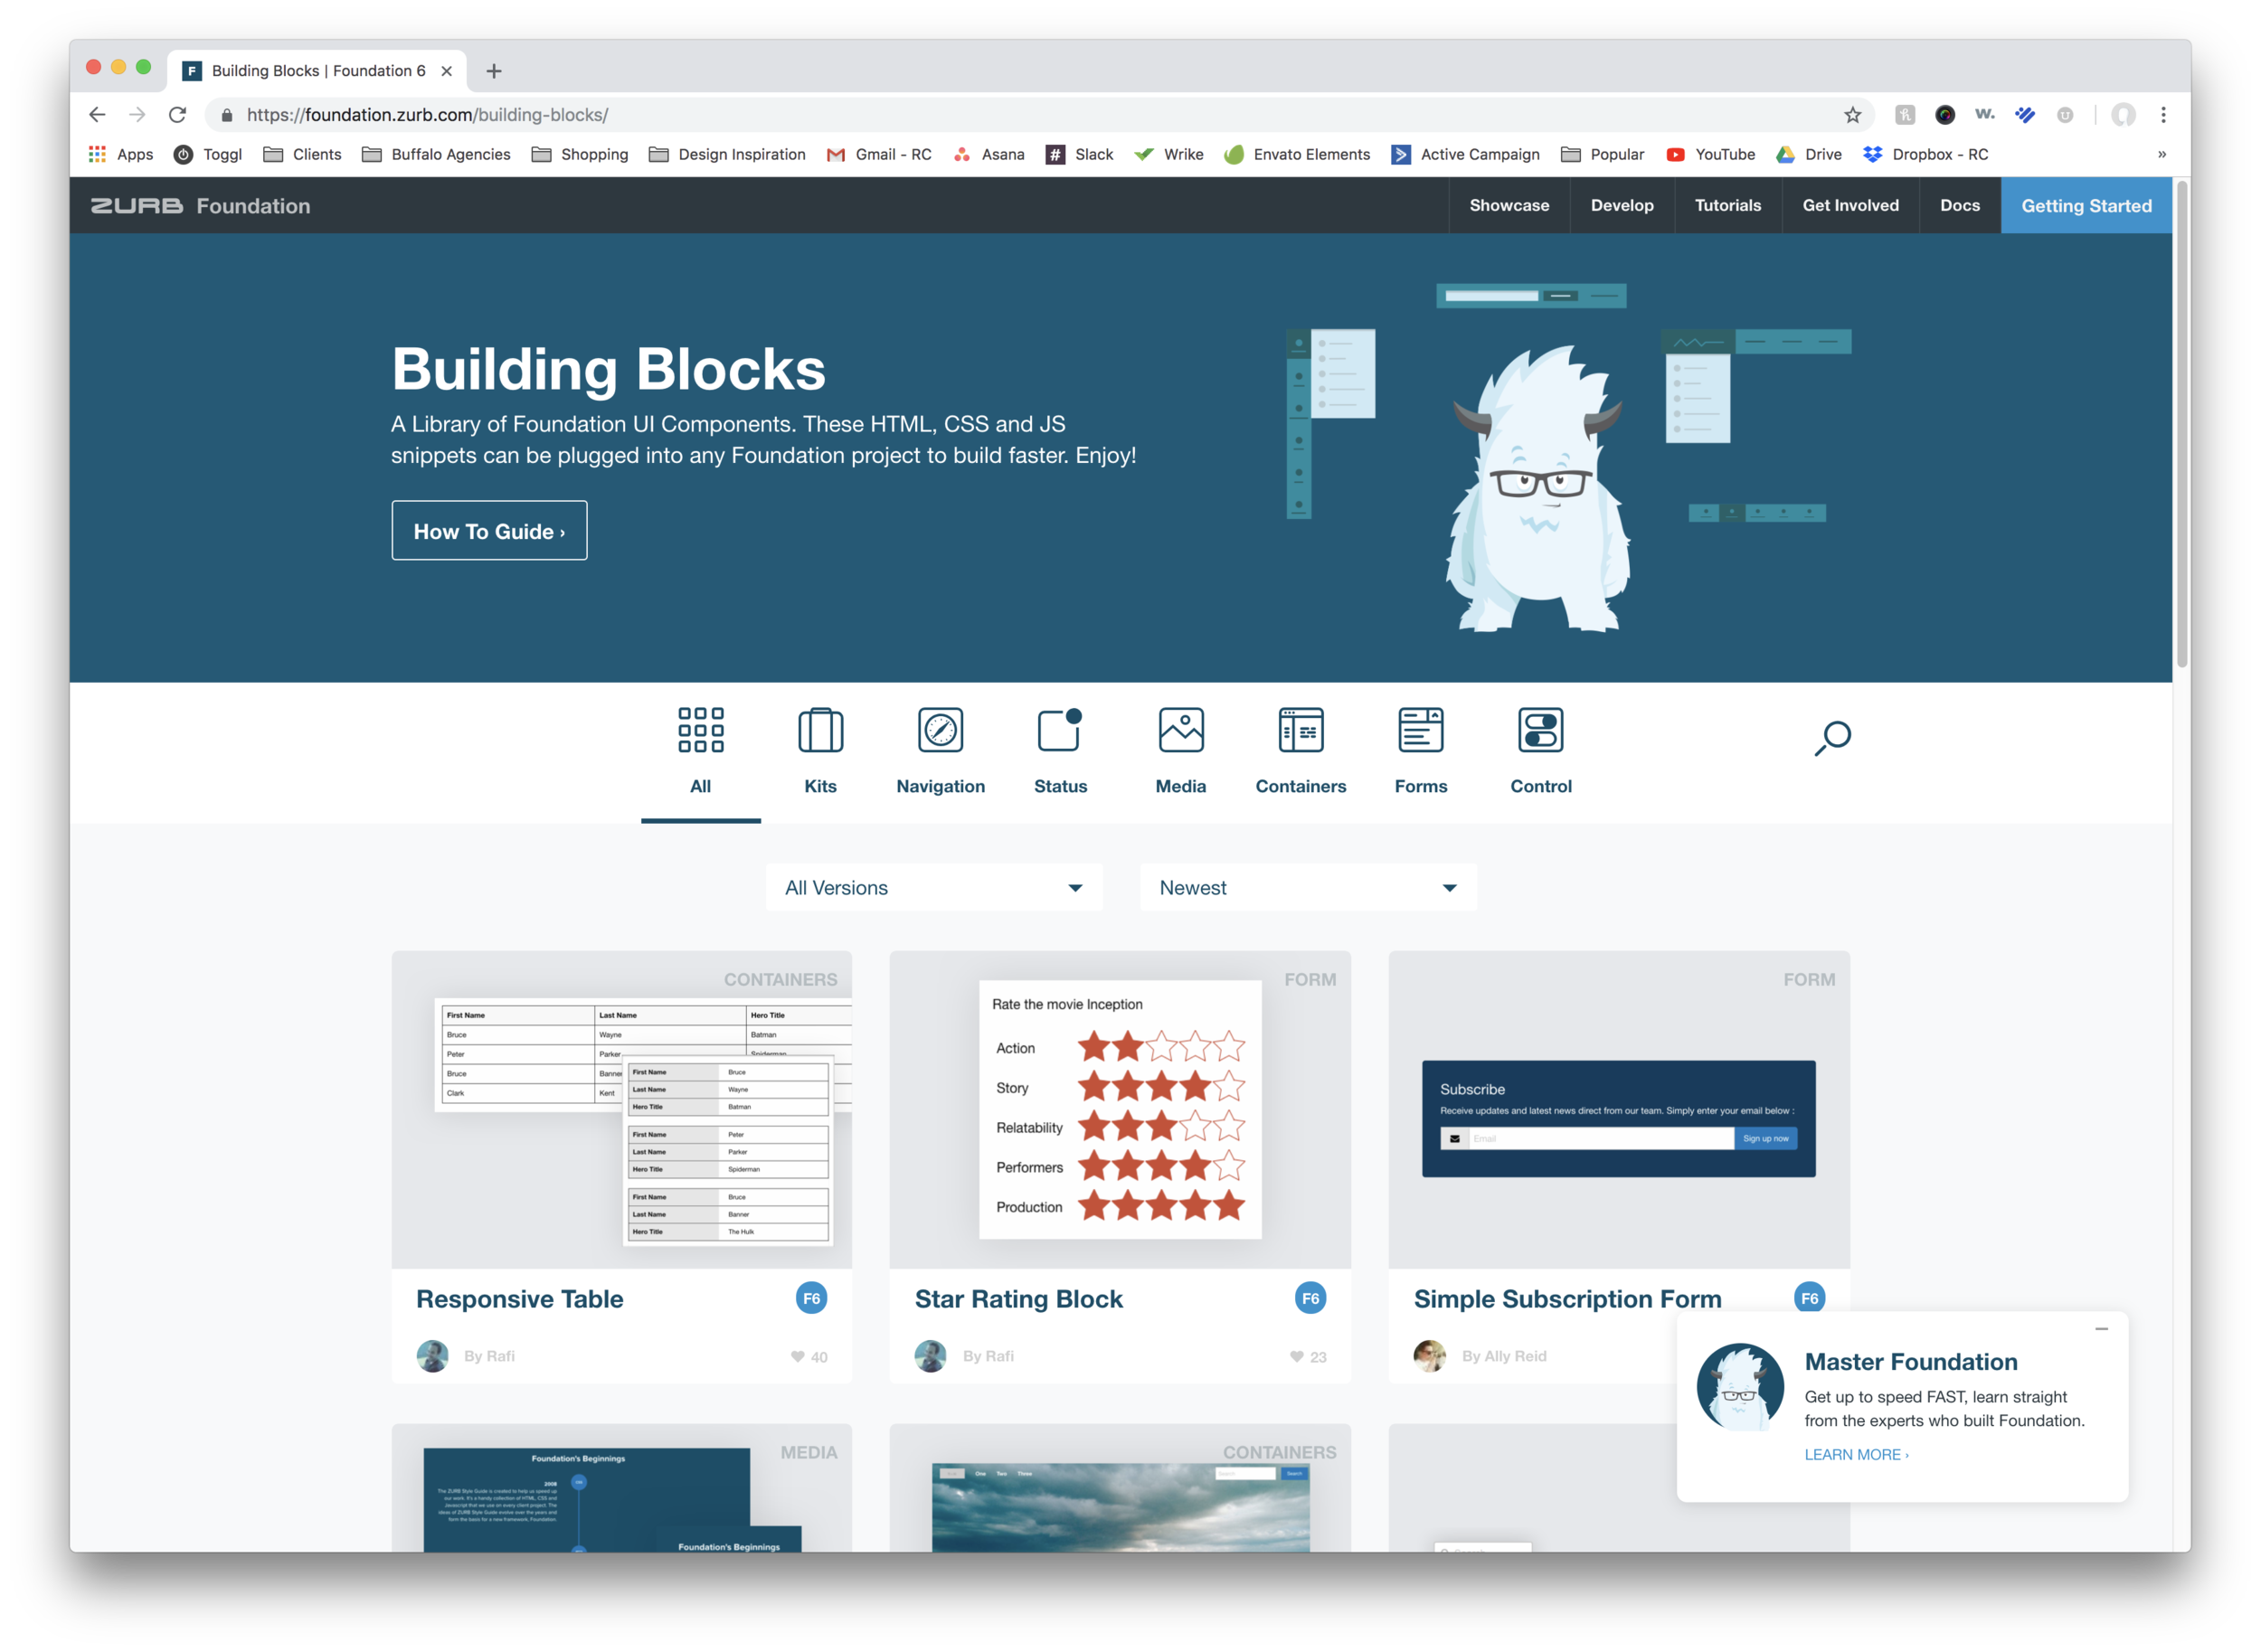Select the Containers category icon
2261x1652 pixels.
pyautogui.click(x=1300, y=730)
